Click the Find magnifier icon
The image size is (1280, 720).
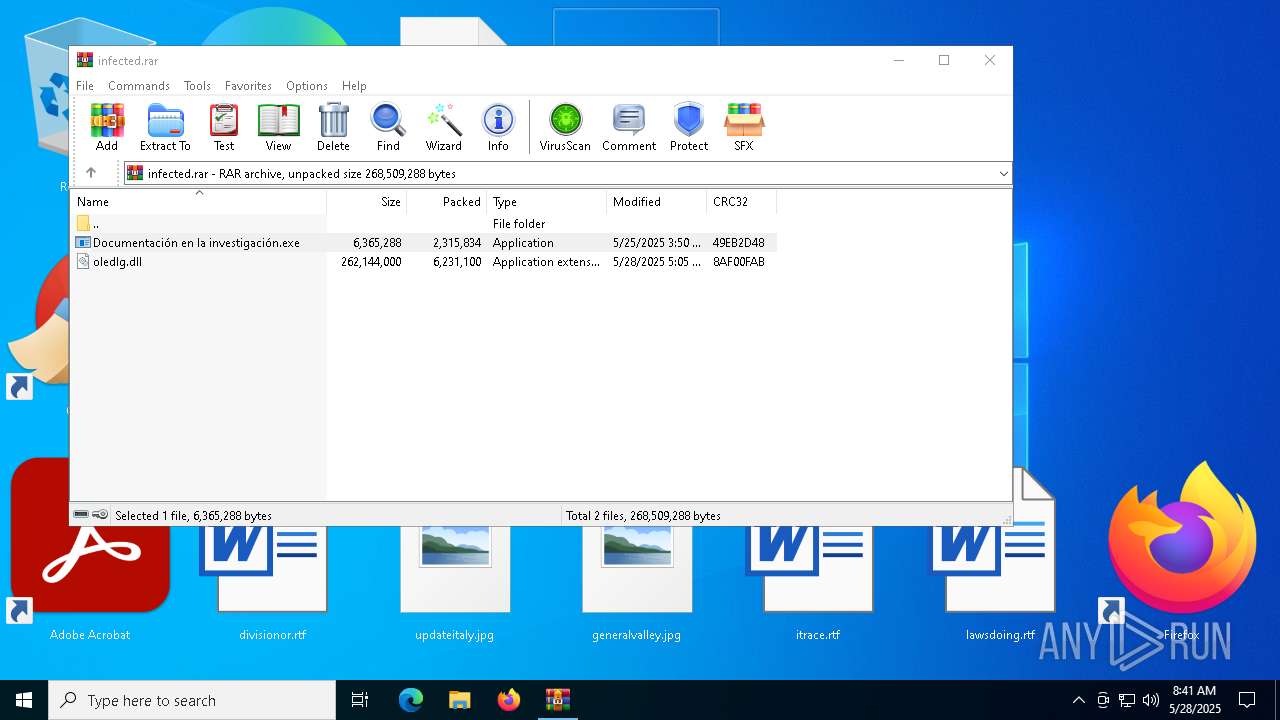[x=388, y=127]
